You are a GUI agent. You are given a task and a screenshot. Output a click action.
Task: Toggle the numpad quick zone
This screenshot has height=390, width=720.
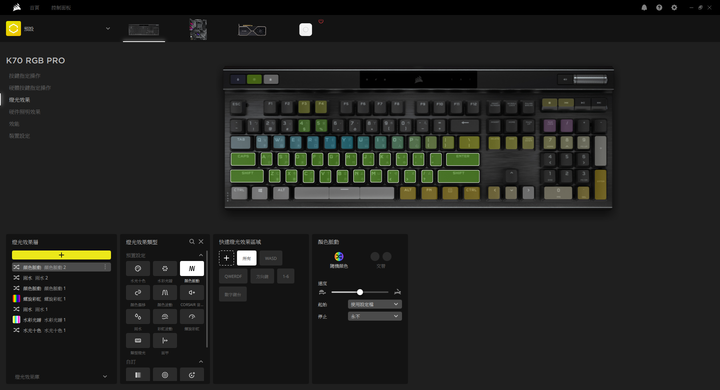point(233,294)
